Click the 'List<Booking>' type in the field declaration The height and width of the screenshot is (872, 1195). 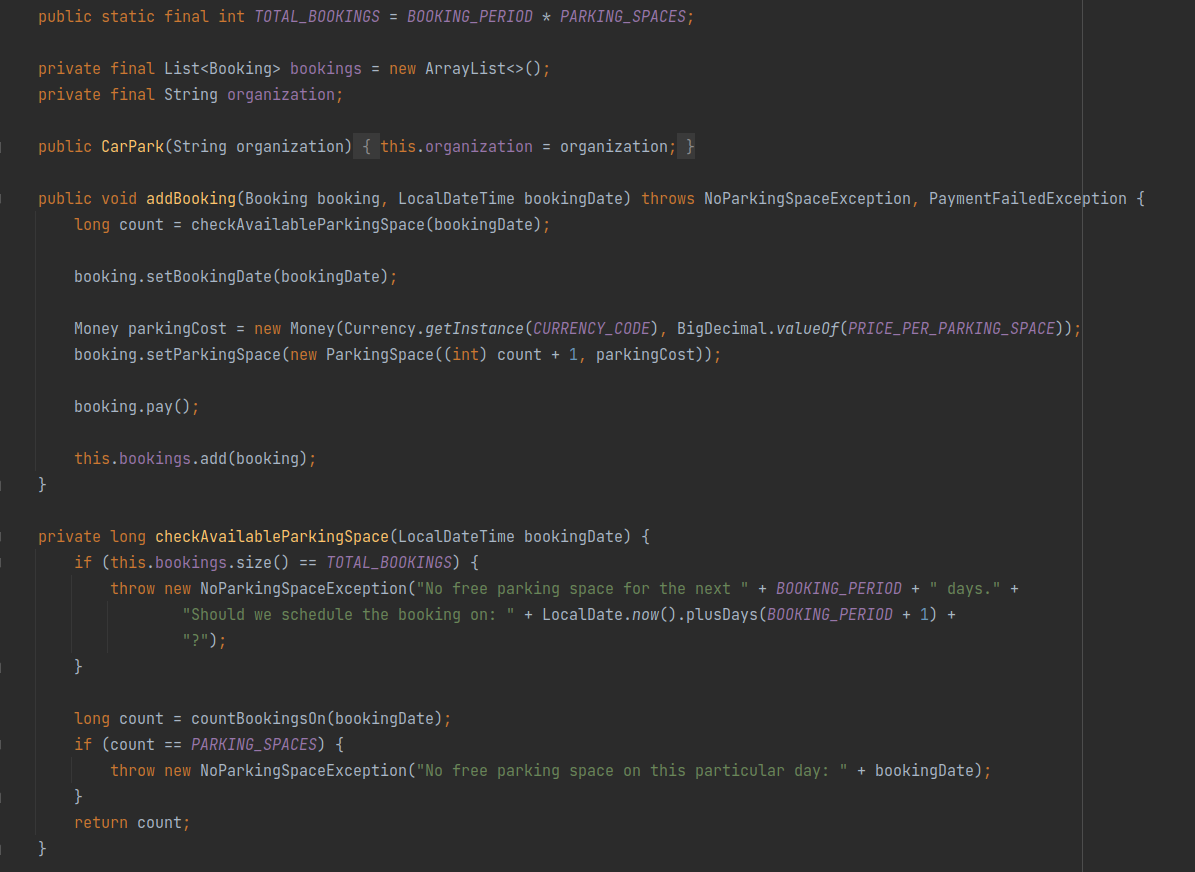click(222, 69)
